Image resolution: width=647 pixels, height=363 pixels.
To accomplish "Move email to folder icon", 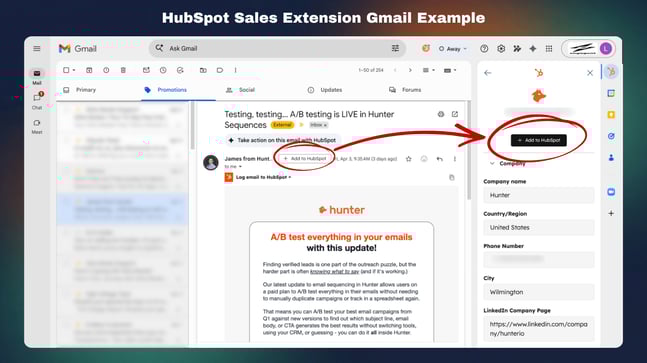I will point(203,70).
